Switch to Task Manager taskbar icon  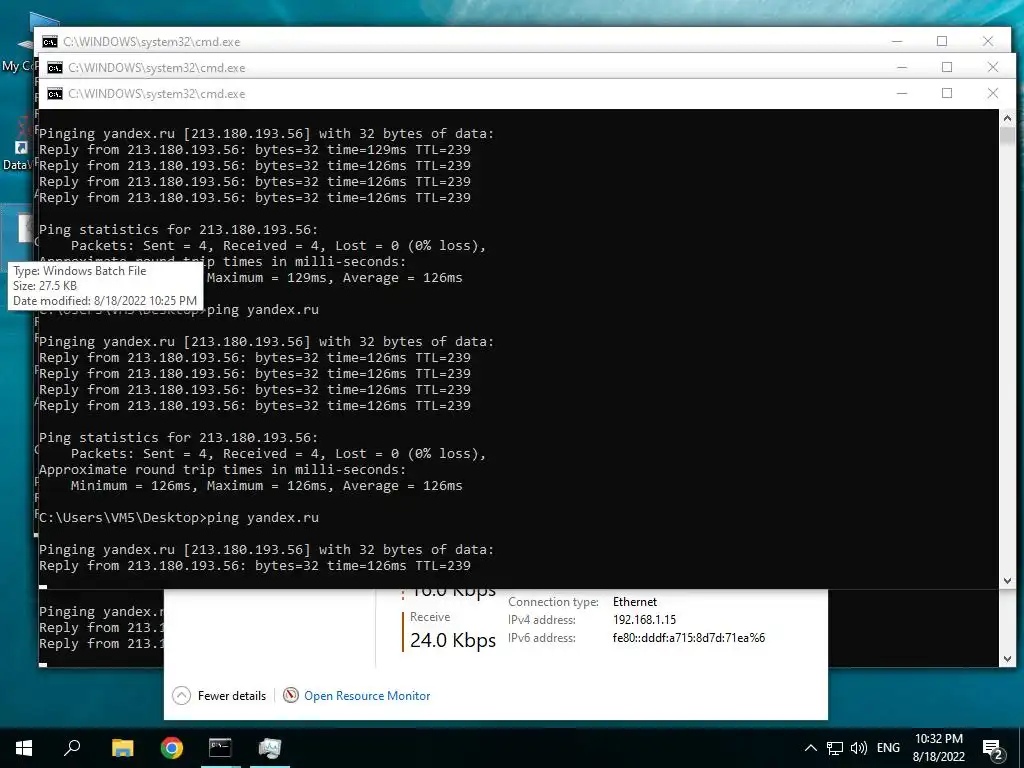pyautogui.click(x=269, y=747)
